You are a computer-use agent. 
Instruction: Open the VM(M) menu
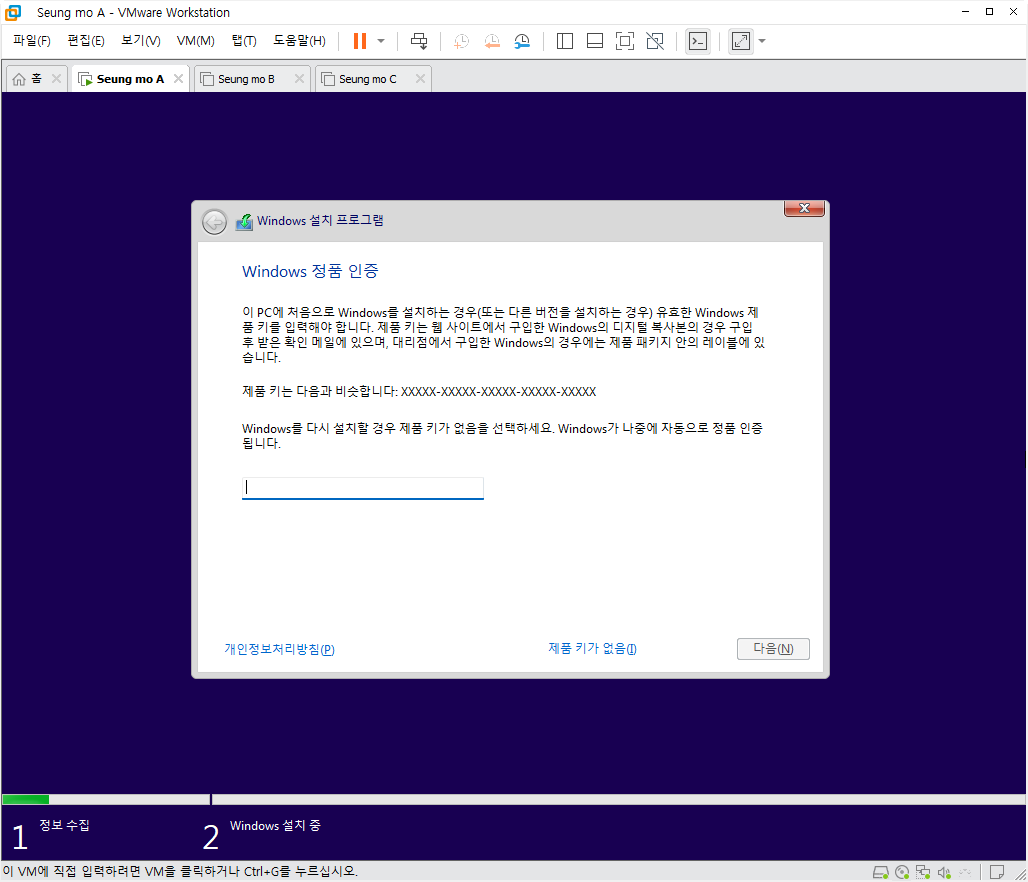(x=195, y=41)
